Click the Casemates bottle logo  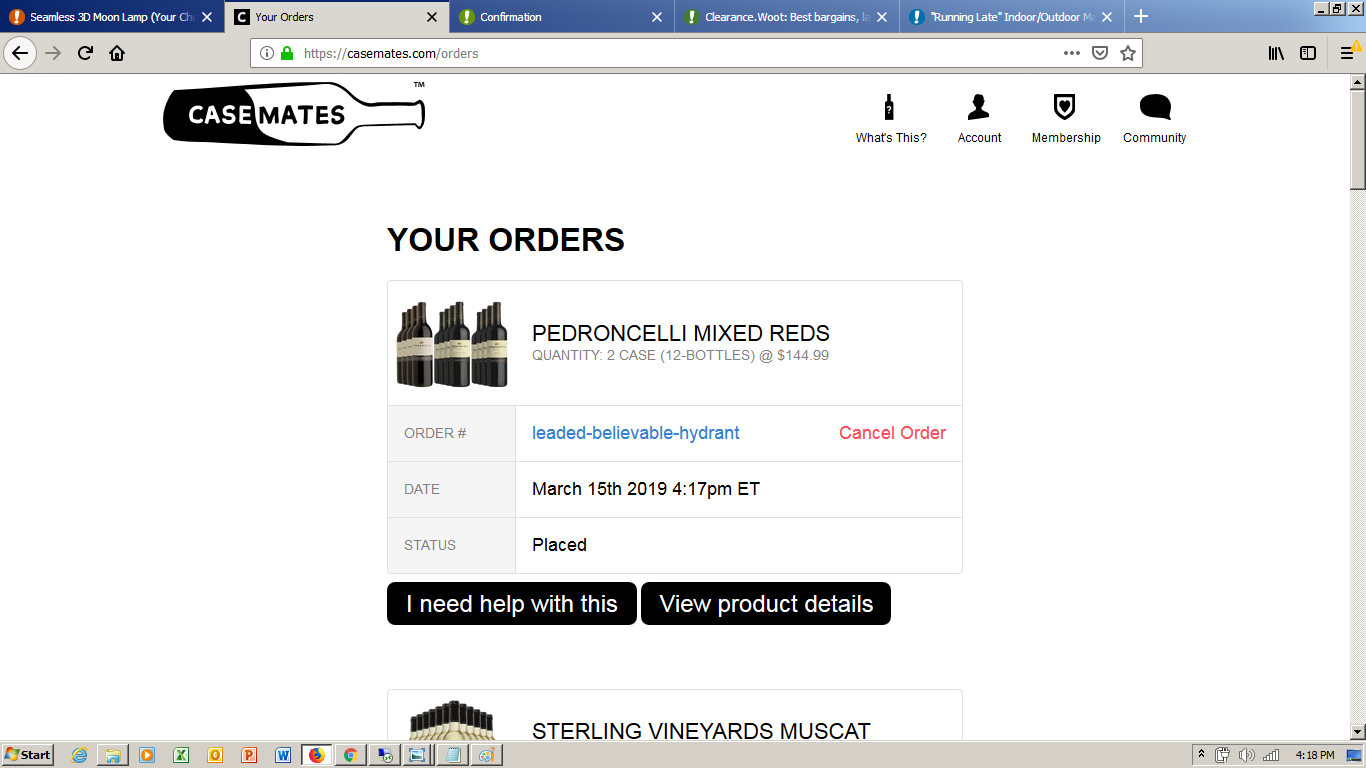point(294,114)
